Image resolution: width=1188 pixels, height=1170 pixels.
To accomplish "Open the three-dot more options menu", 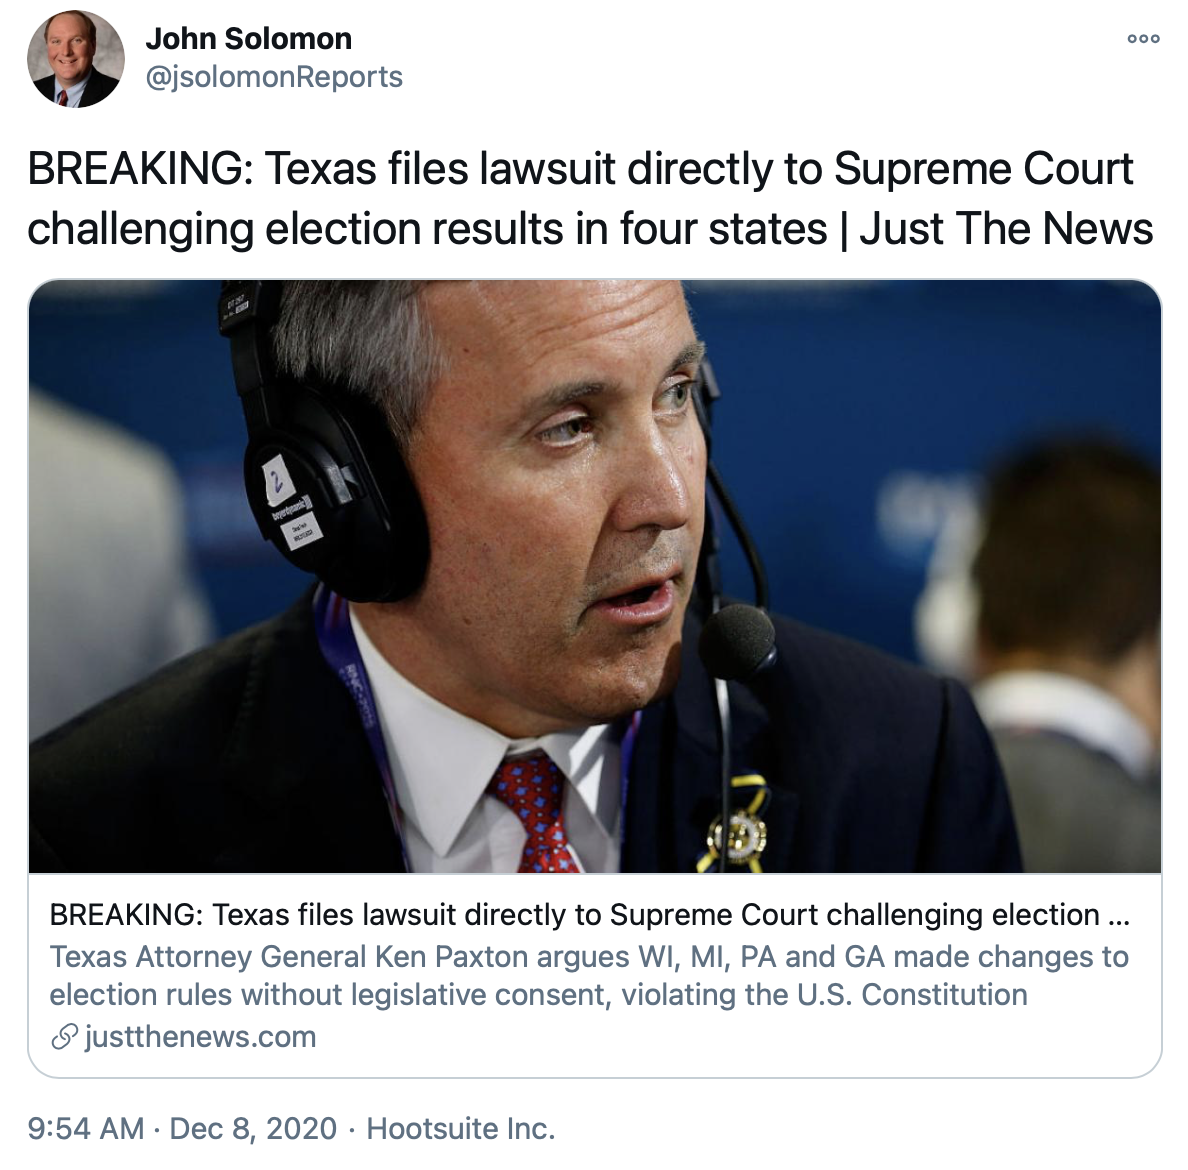I will pos(1143,39).
